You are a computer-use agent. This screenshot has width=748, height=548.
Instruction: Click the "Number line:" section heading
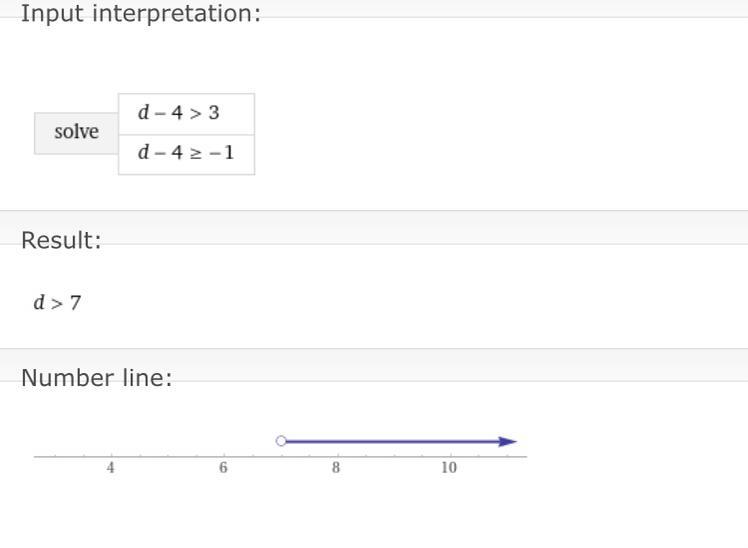[x=96, y=378]
